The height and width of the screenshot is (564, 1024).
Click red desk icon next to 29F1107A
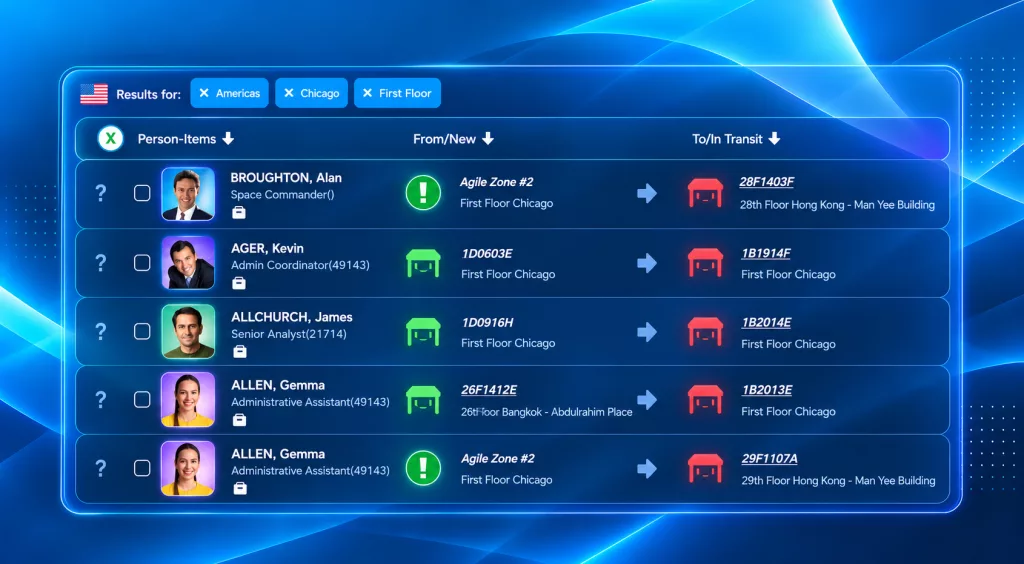pos(705,468)
